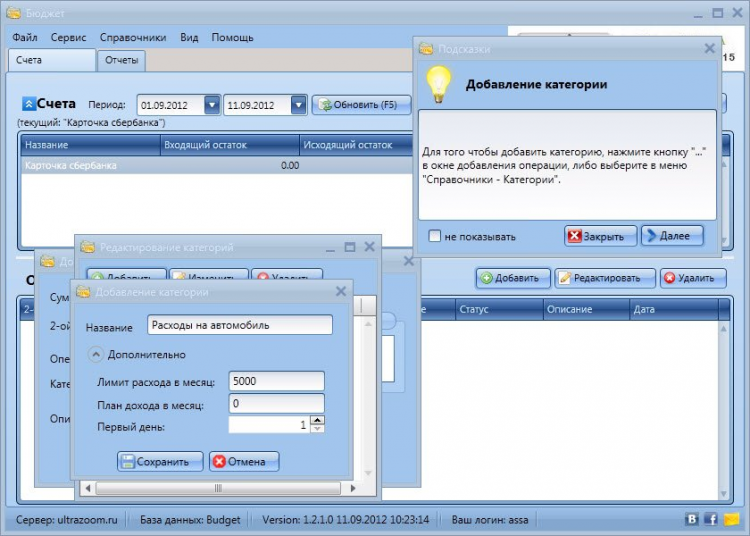Click Удалить in Редактирование категорий window
This screenshot has width=750, height=536.
[x=287, y=275]
